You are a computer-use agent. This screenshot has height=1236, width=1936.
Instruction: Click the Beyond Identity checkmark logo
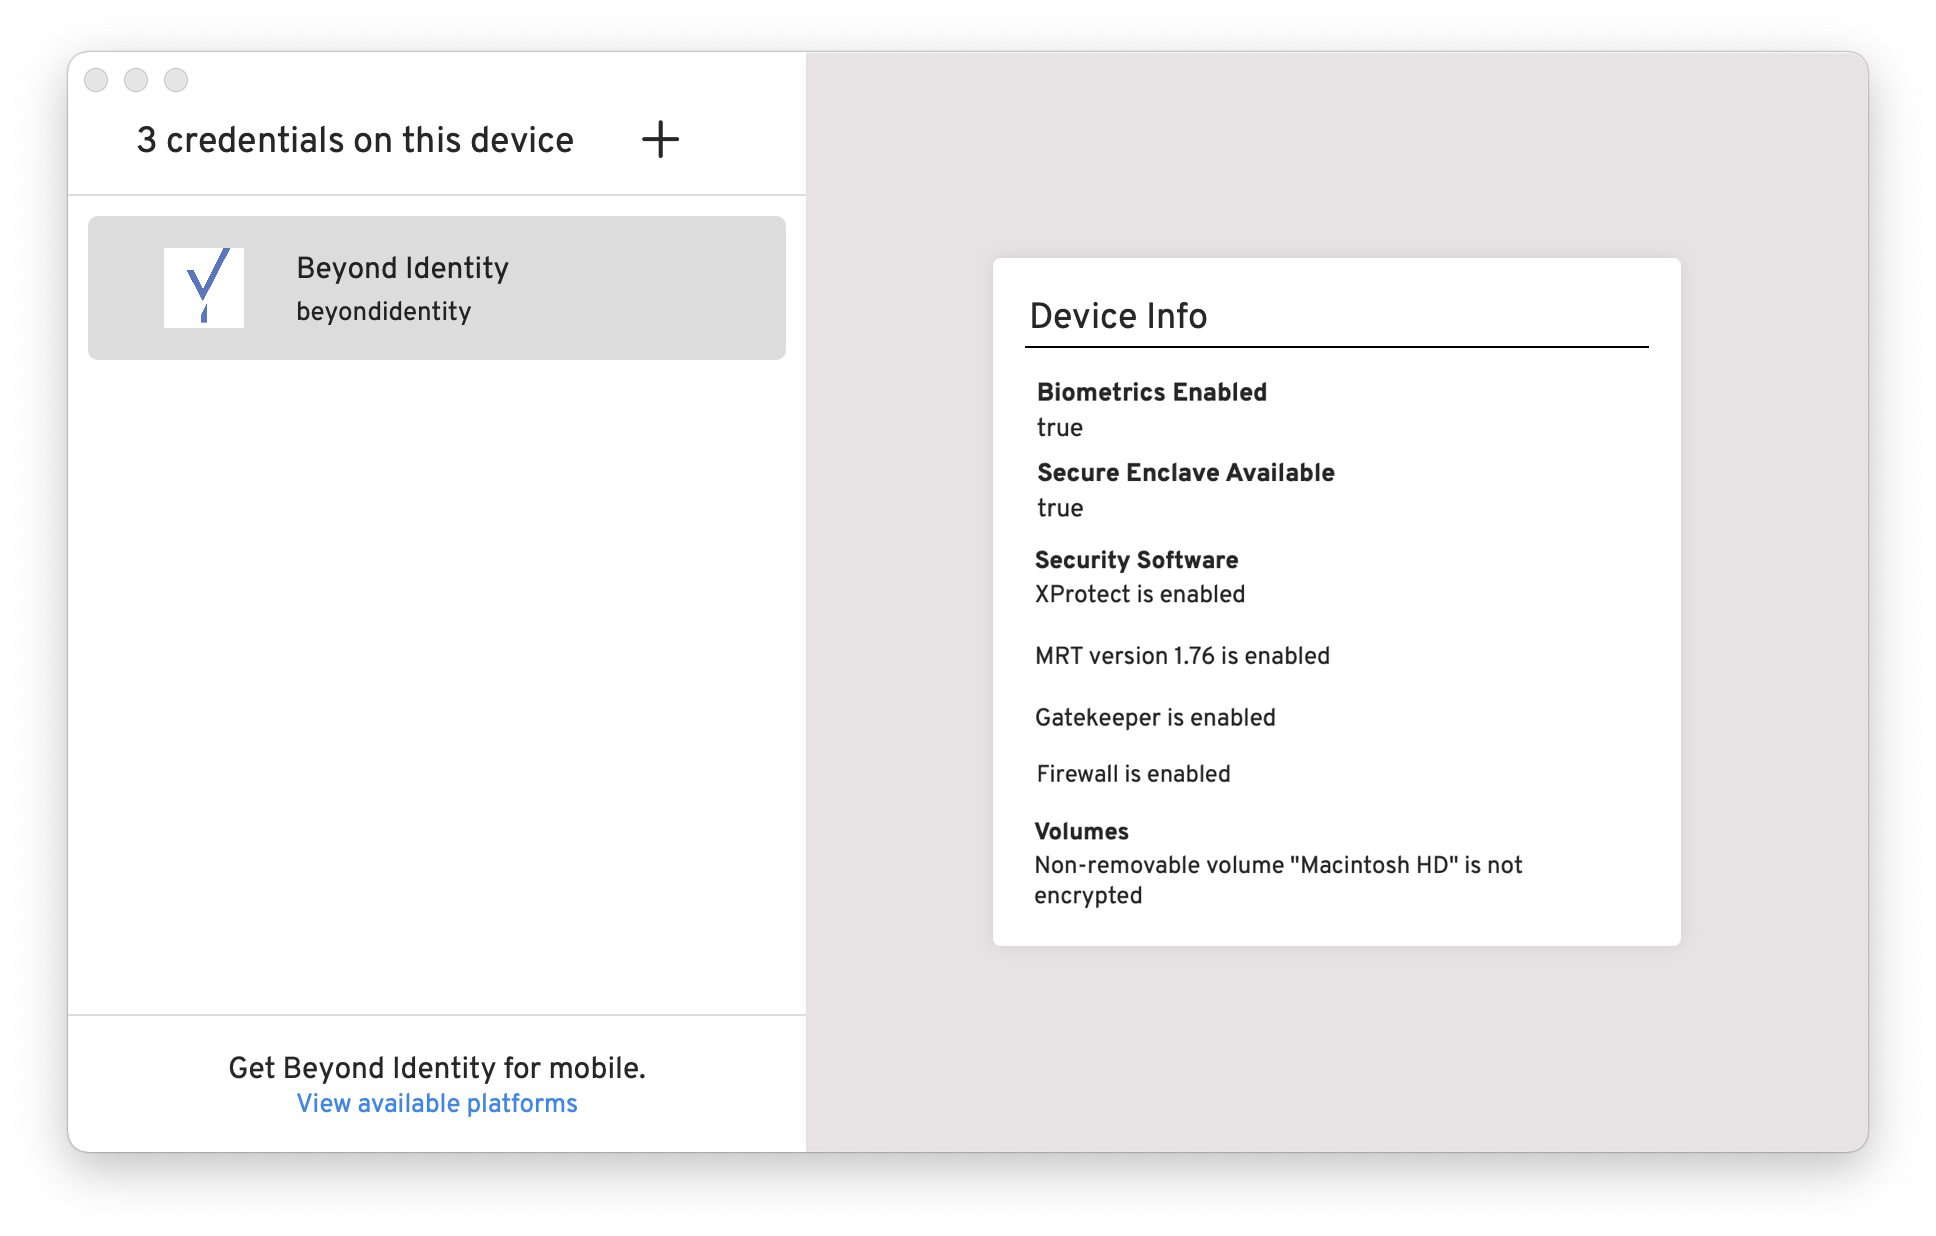[x=204, y=287]
